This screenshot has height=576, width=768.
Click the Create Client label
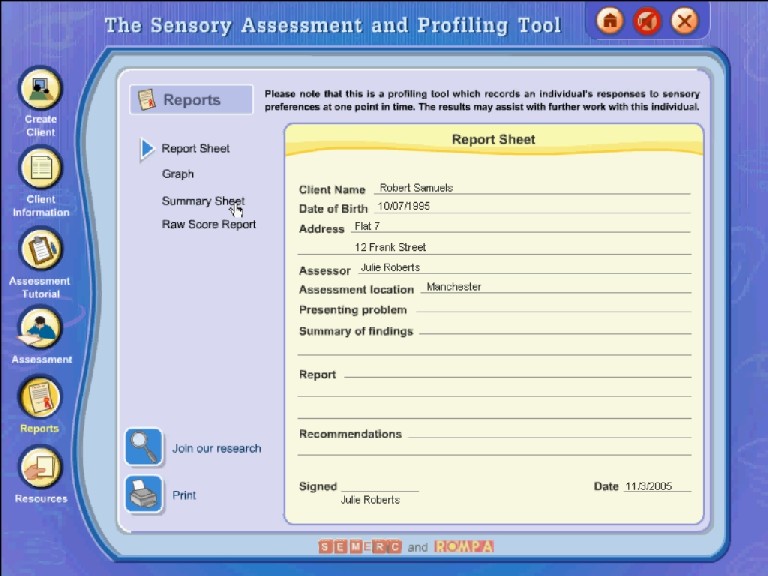tap(41, 125)
